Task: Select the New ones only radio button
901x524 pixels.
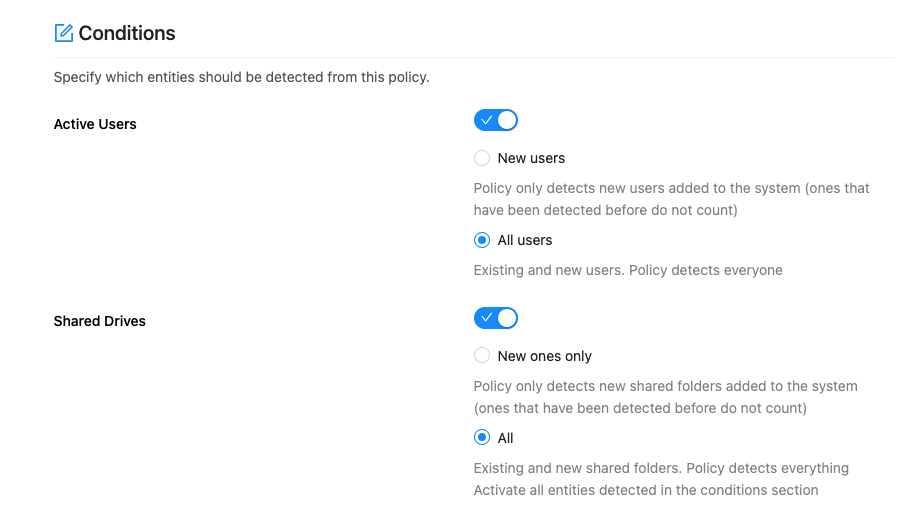Action: (482, 356)
